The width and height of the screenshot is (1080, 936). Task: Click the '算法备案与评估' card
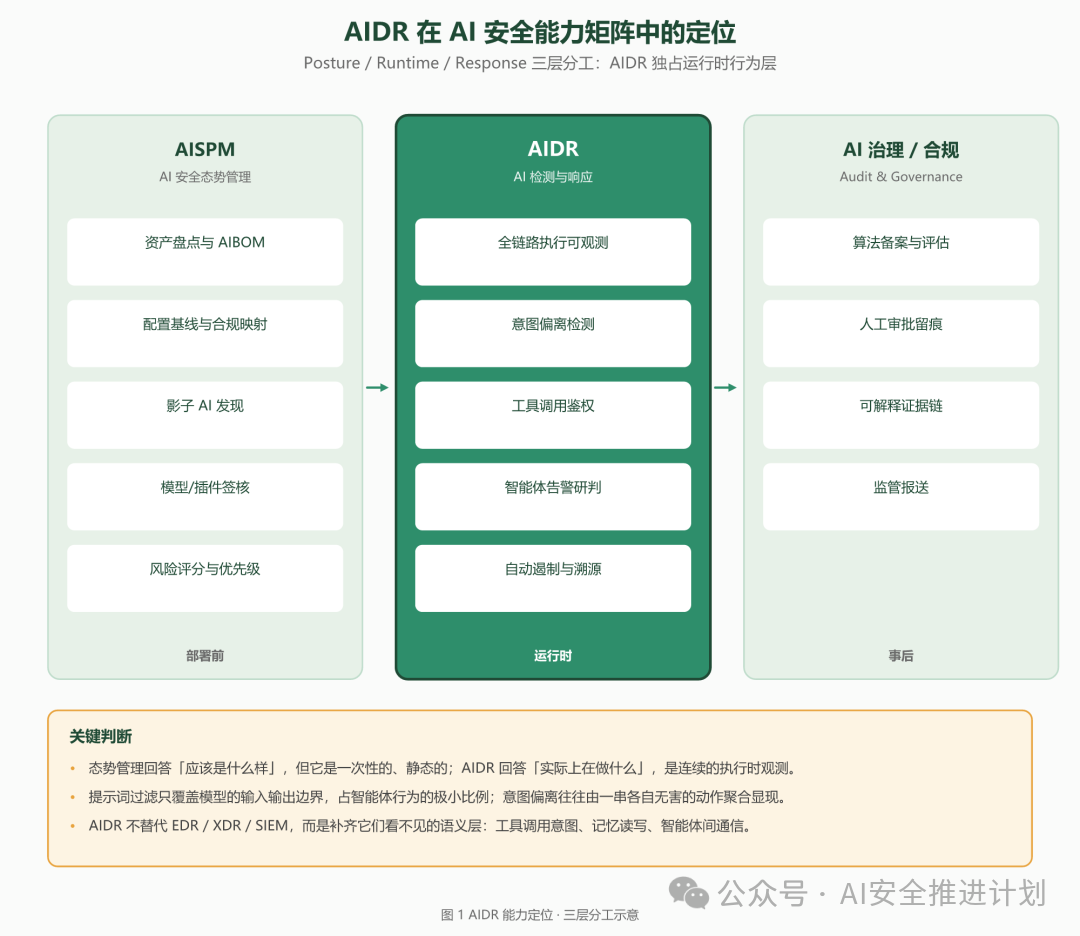pos(901,251)
